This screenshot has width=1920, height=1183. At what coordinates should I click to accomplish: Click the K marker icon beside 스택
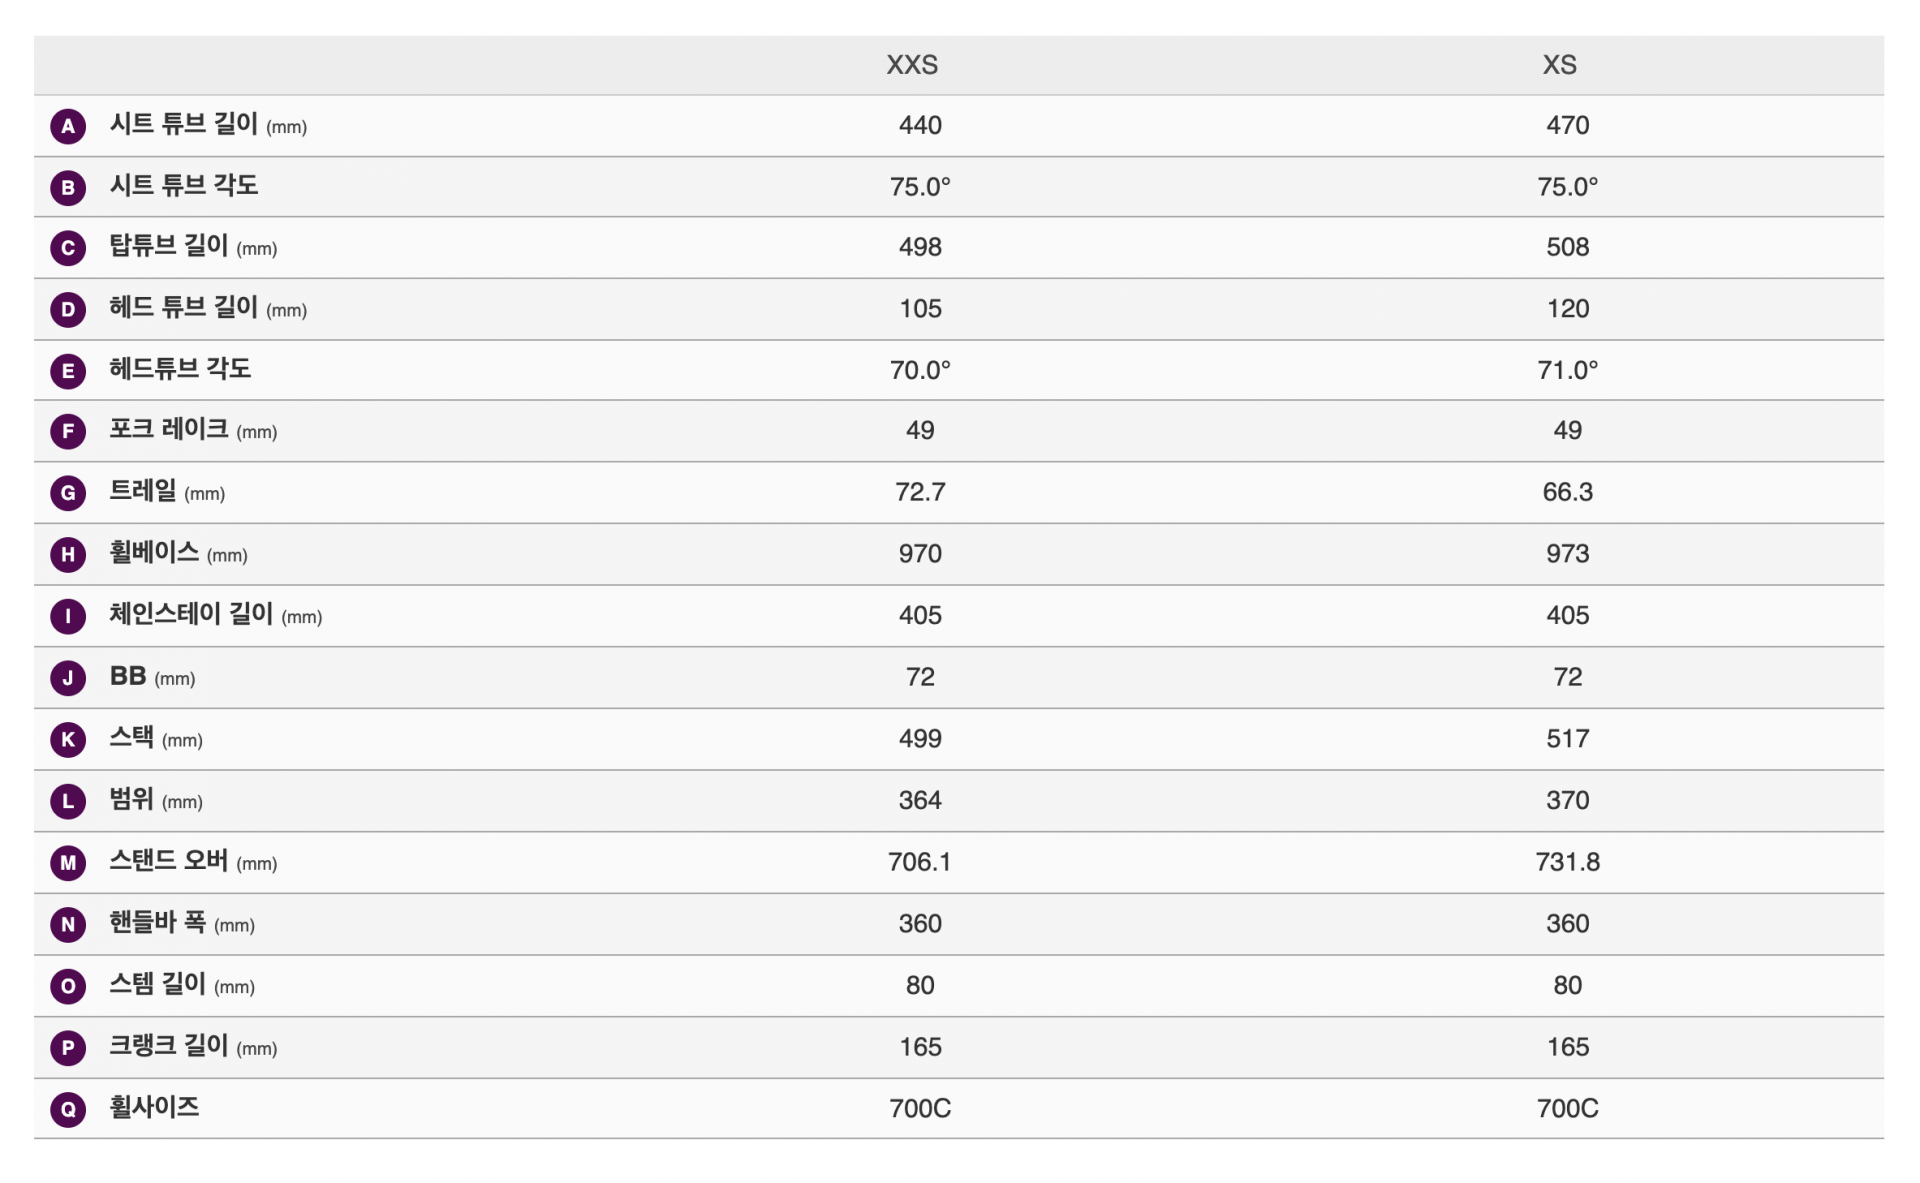click(x=68, y=740)
